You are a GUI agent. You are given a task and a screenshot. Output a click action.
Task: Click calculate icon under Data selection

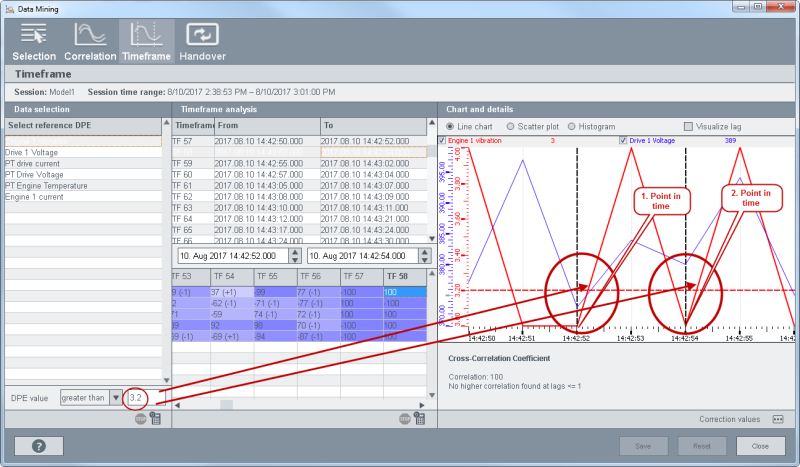[x=156, y=420]
